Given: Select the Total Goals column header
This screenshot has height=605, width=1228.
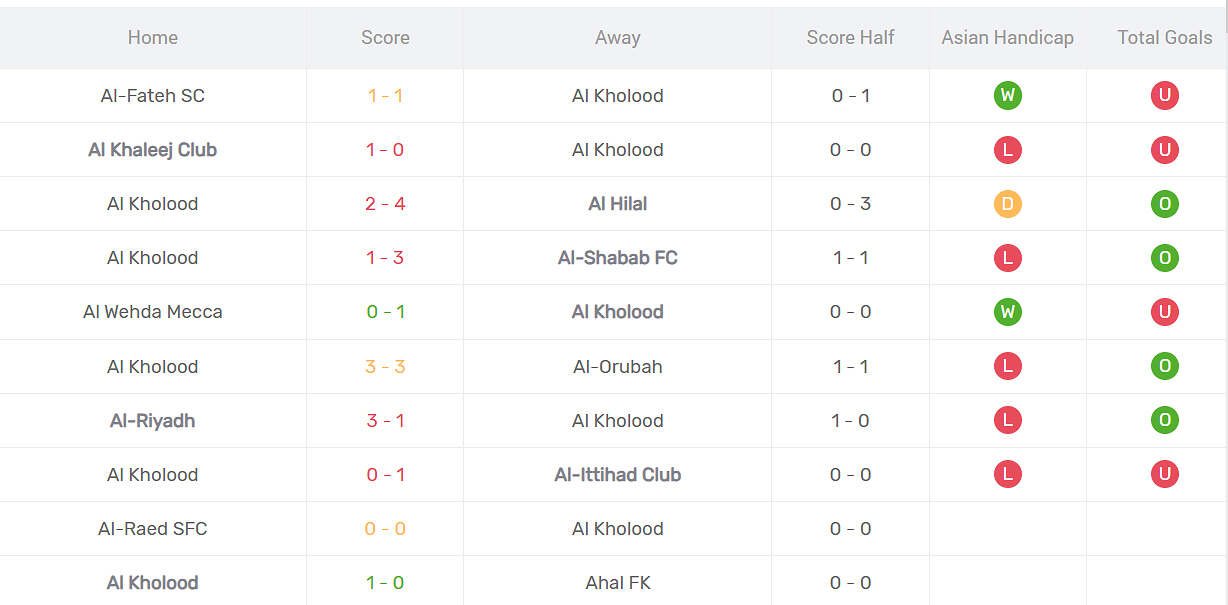Looking at the screenshot, I should pyautogui.click(x=1165, y=38).
